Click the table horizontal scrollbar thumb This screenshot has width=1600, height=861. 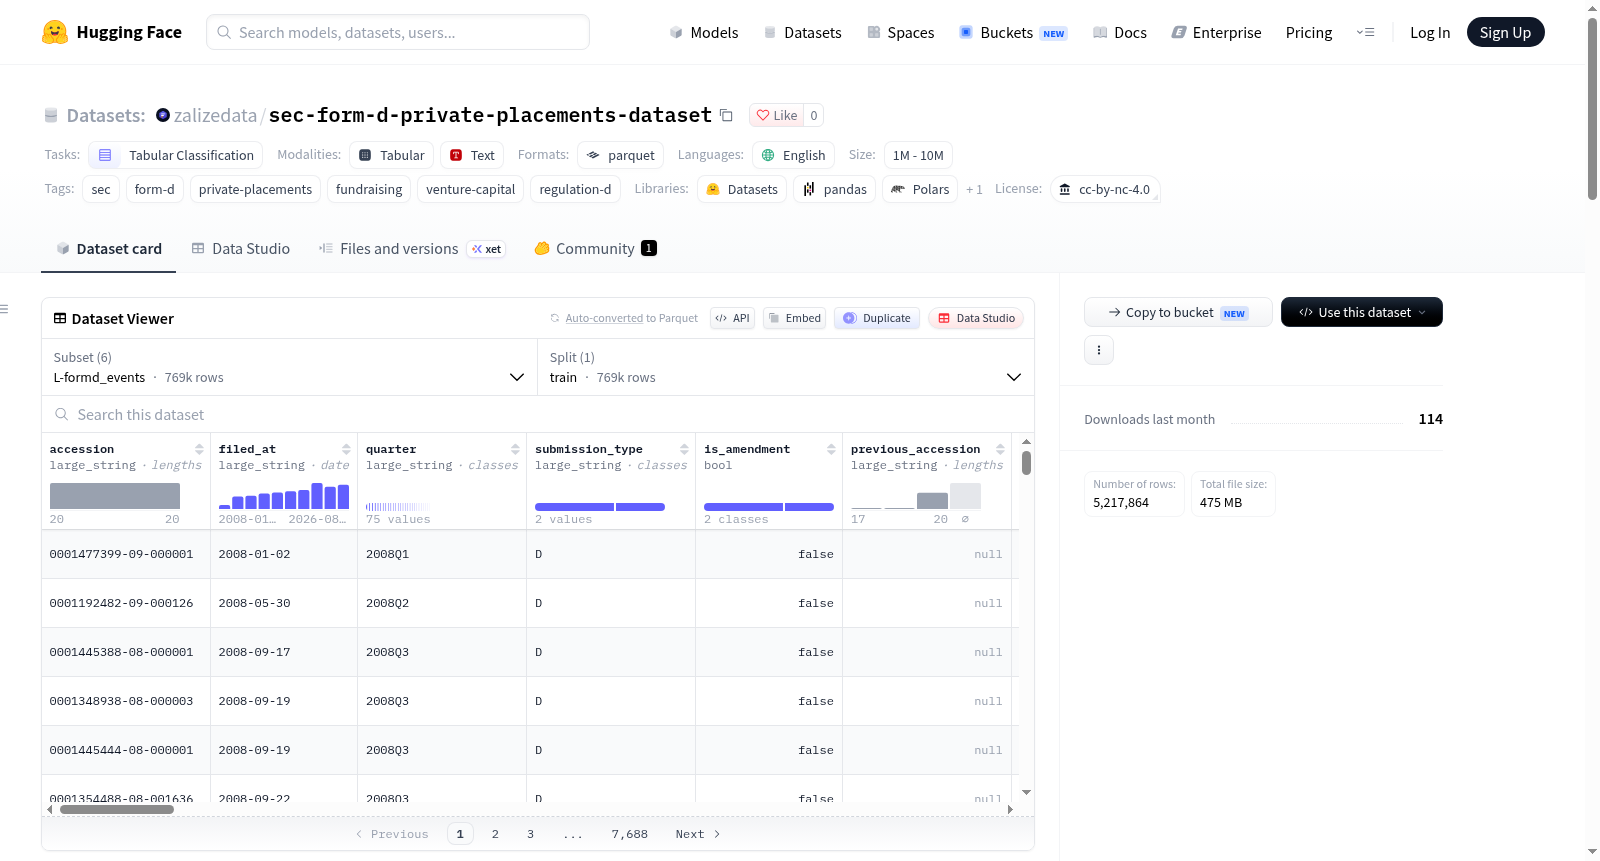pyautogui.click(x=117, y=810)
